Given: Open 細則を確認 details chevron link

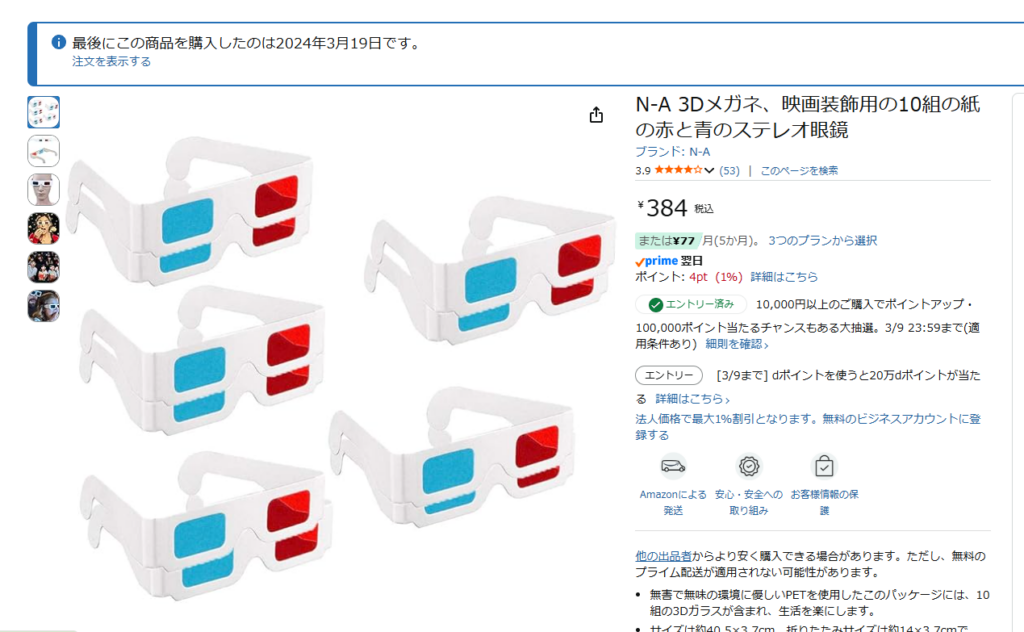Looking at the screenshot, I should point(737,344).
